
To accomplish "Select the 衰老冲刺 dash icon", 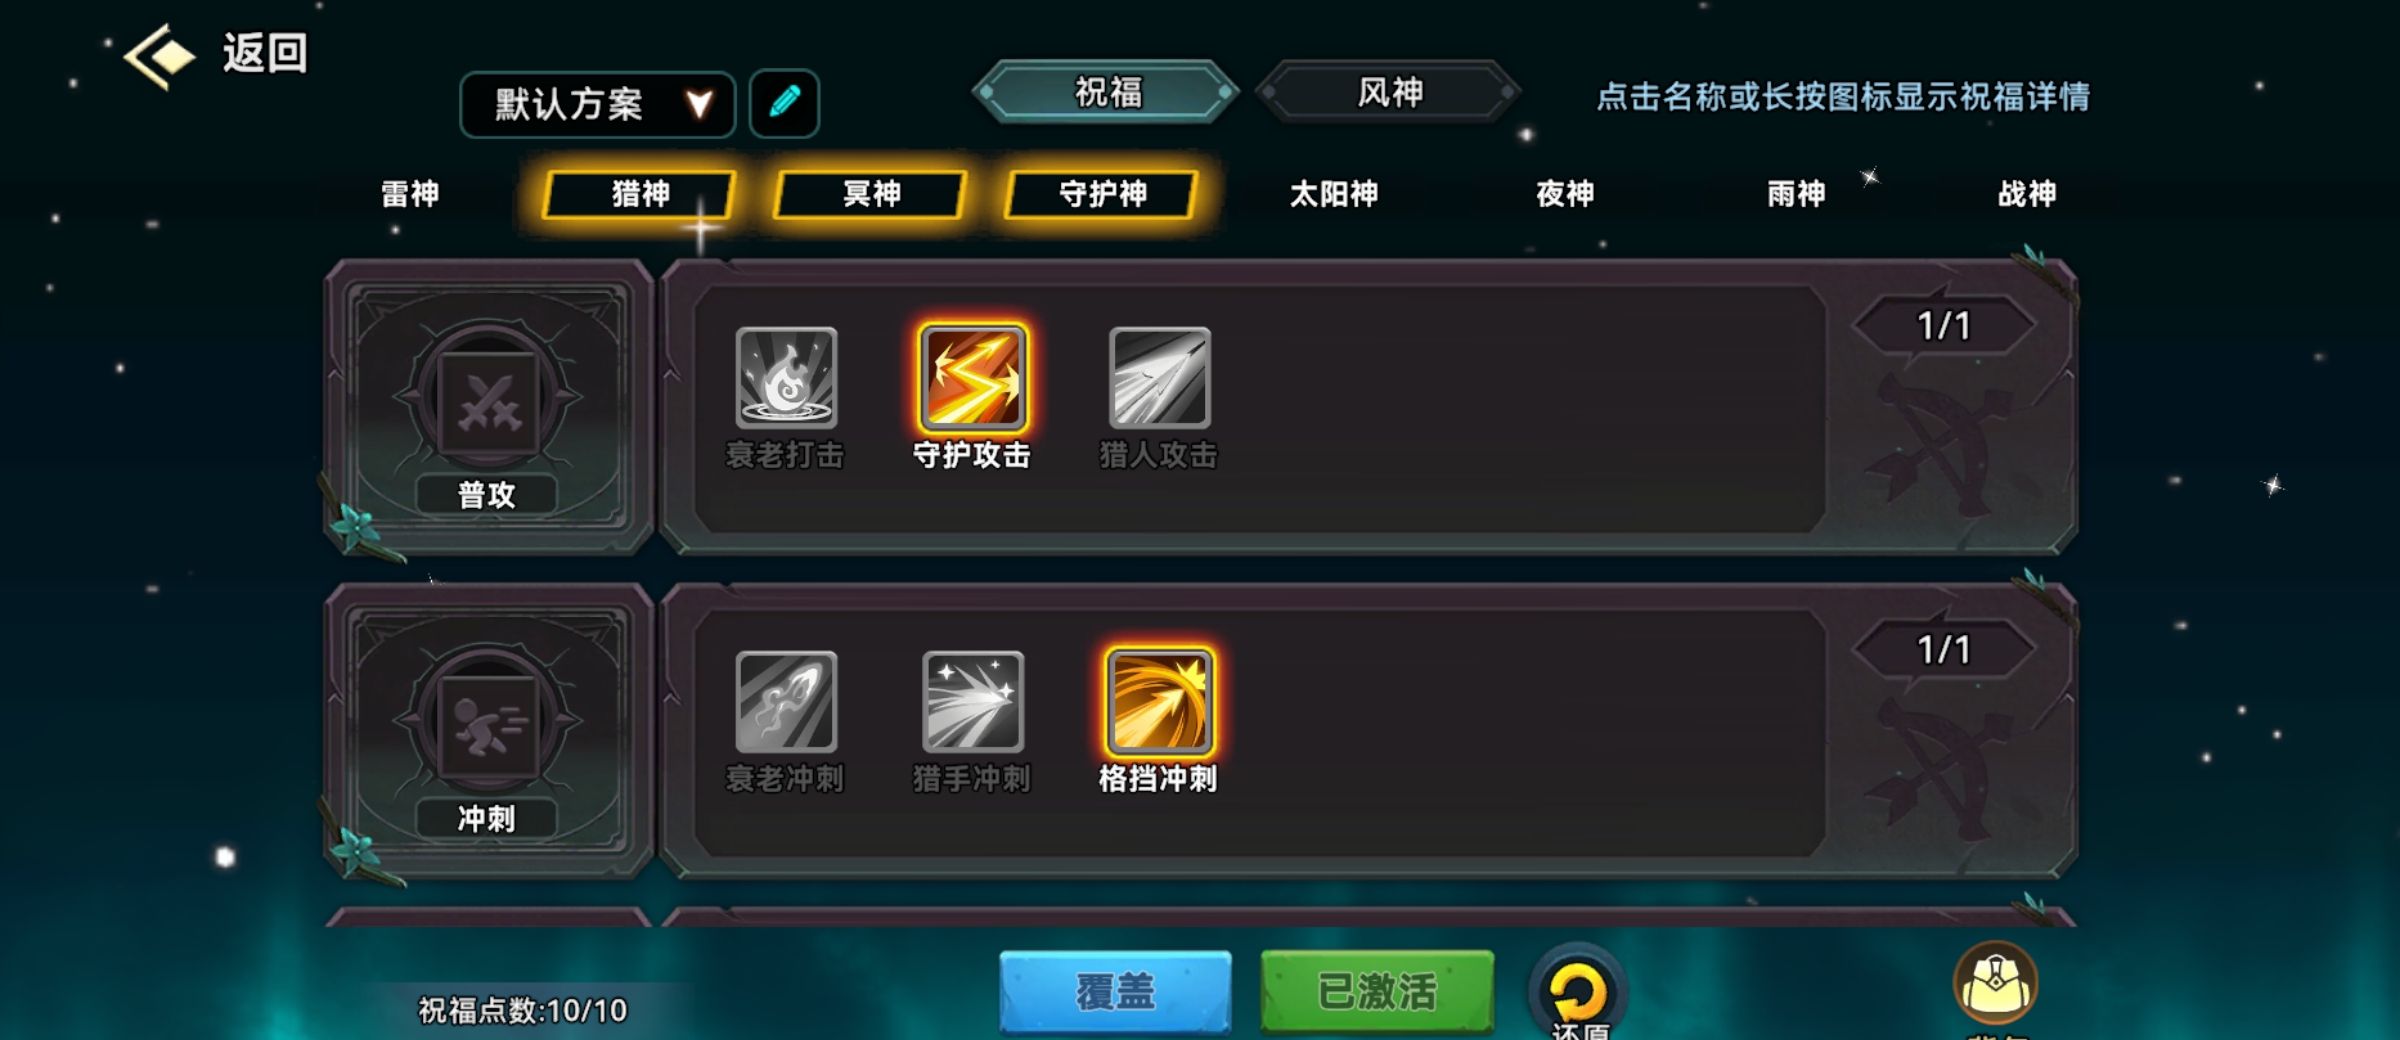I will click(786, 702).
